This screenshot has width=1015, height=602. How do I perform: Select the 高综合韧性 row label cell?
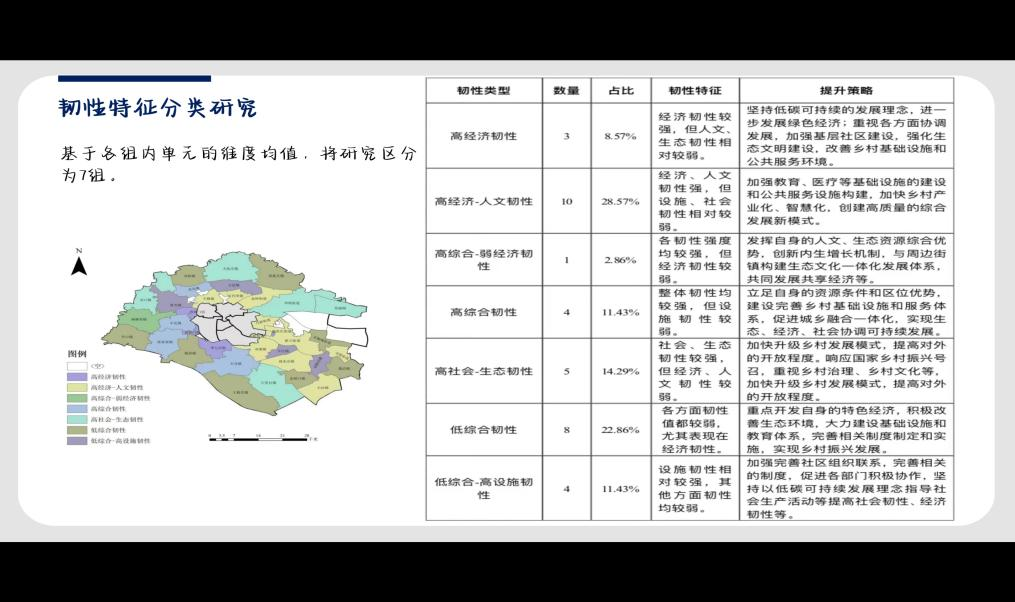[484, 312]
